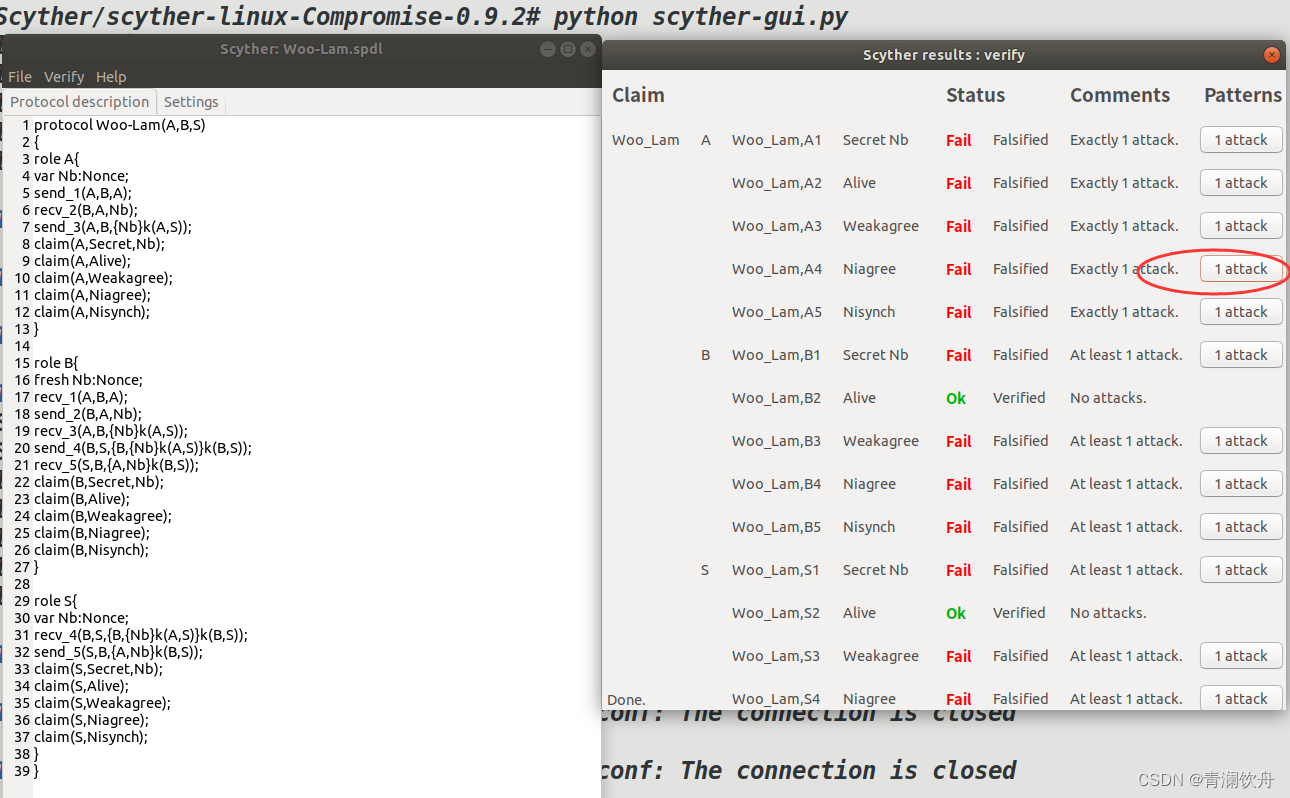
Task: Click 'Falsified' text in the Woo_Lam,A2 row
Action: (x=1021, y=183)
